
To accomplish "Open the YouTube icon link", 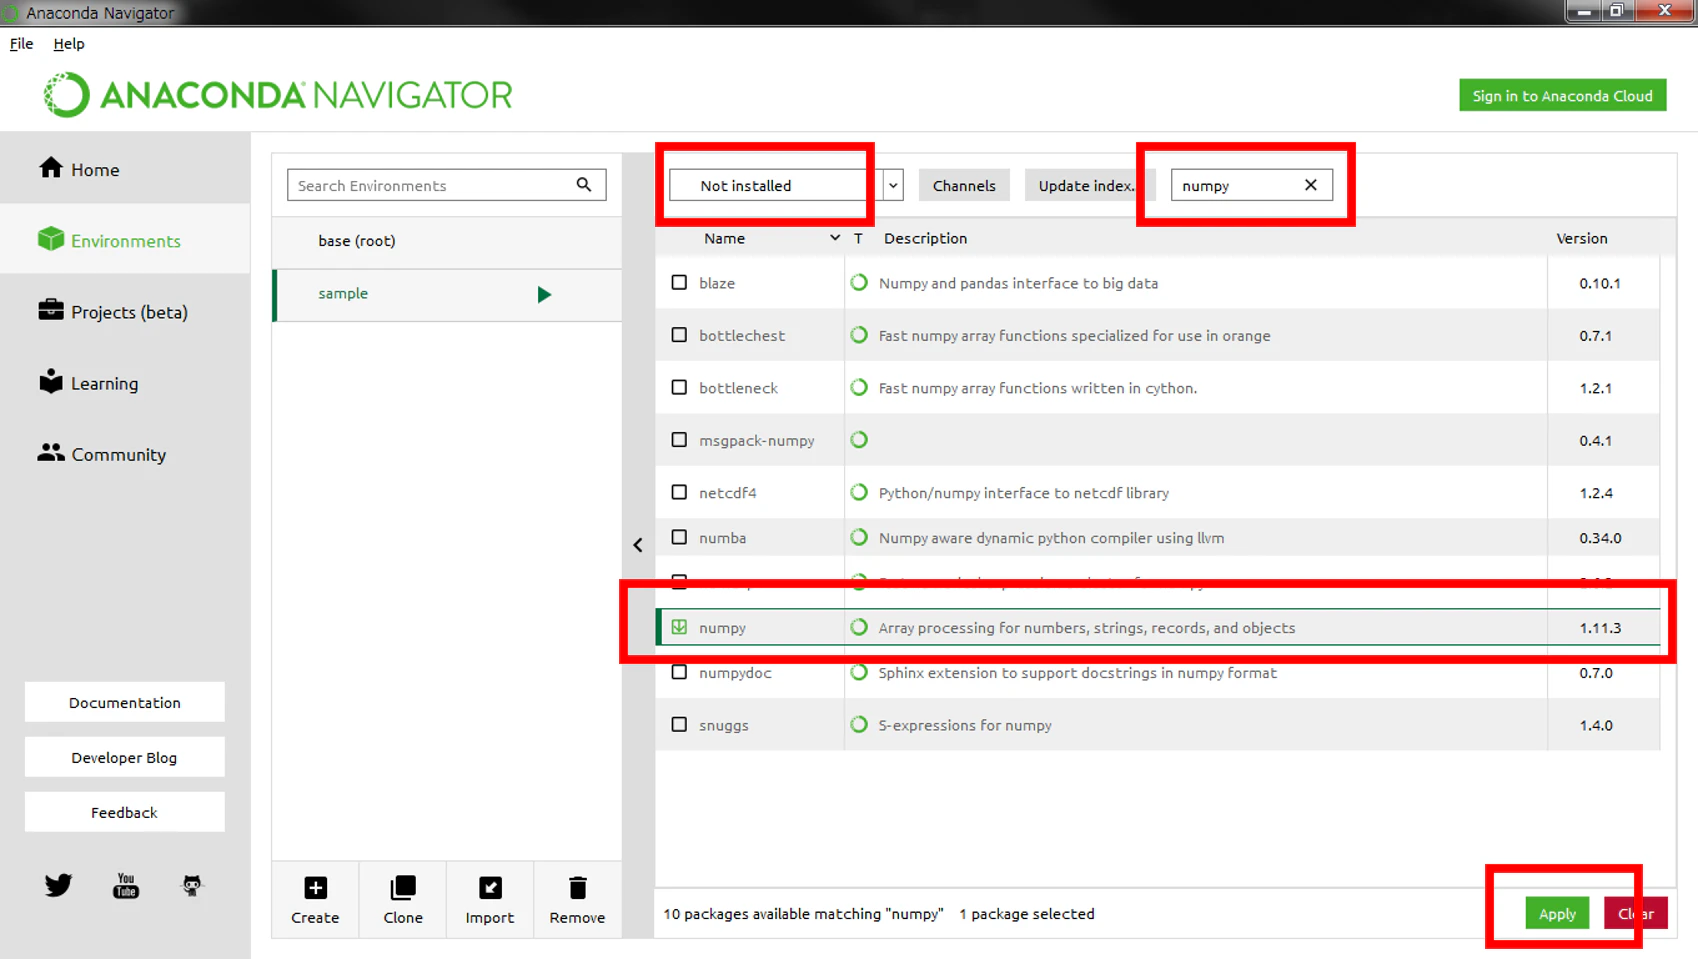I will click(x=126, y=885).
